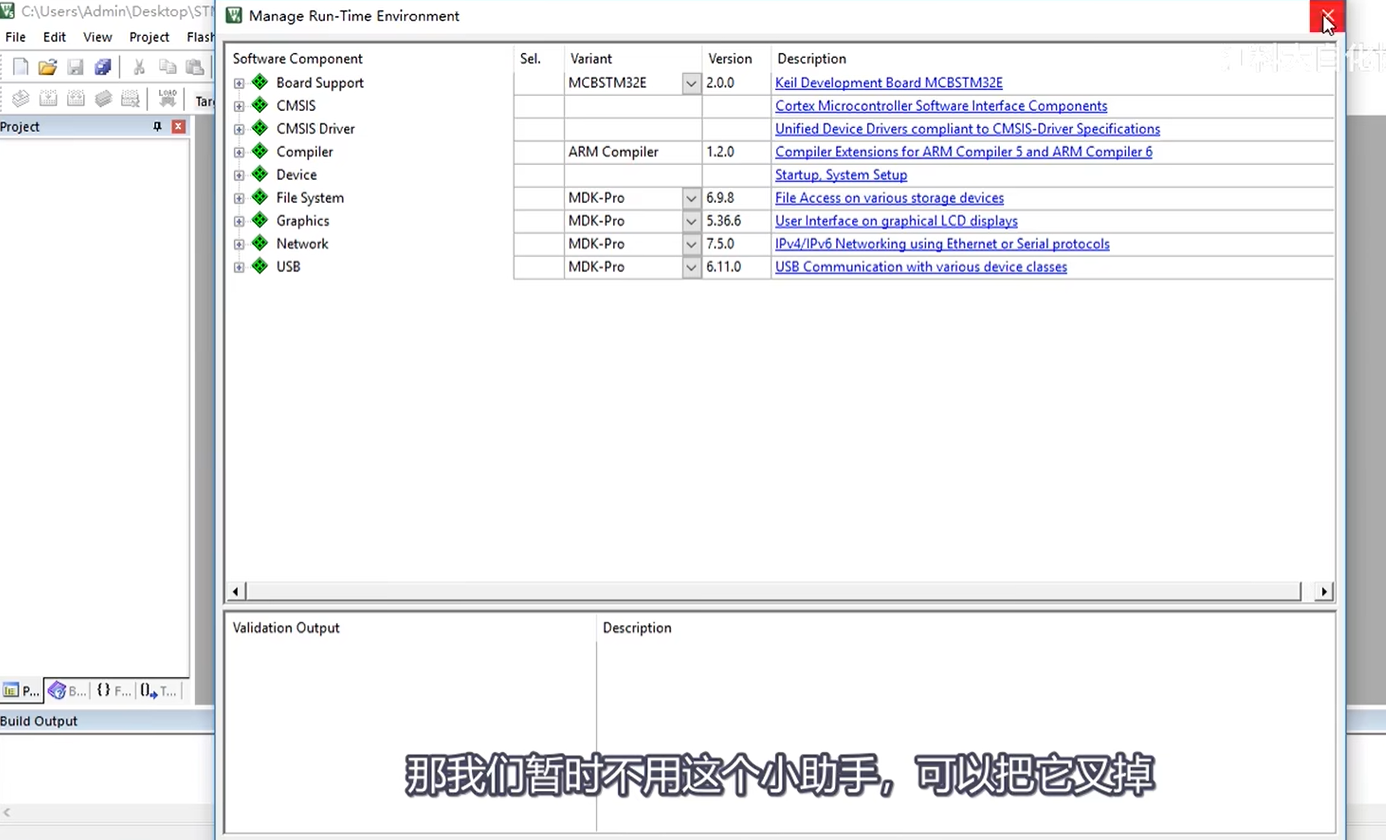This screenshot has height=840, width=1386.
Task: Select the ARM Compiler variant cell
Action: (633, 152)
